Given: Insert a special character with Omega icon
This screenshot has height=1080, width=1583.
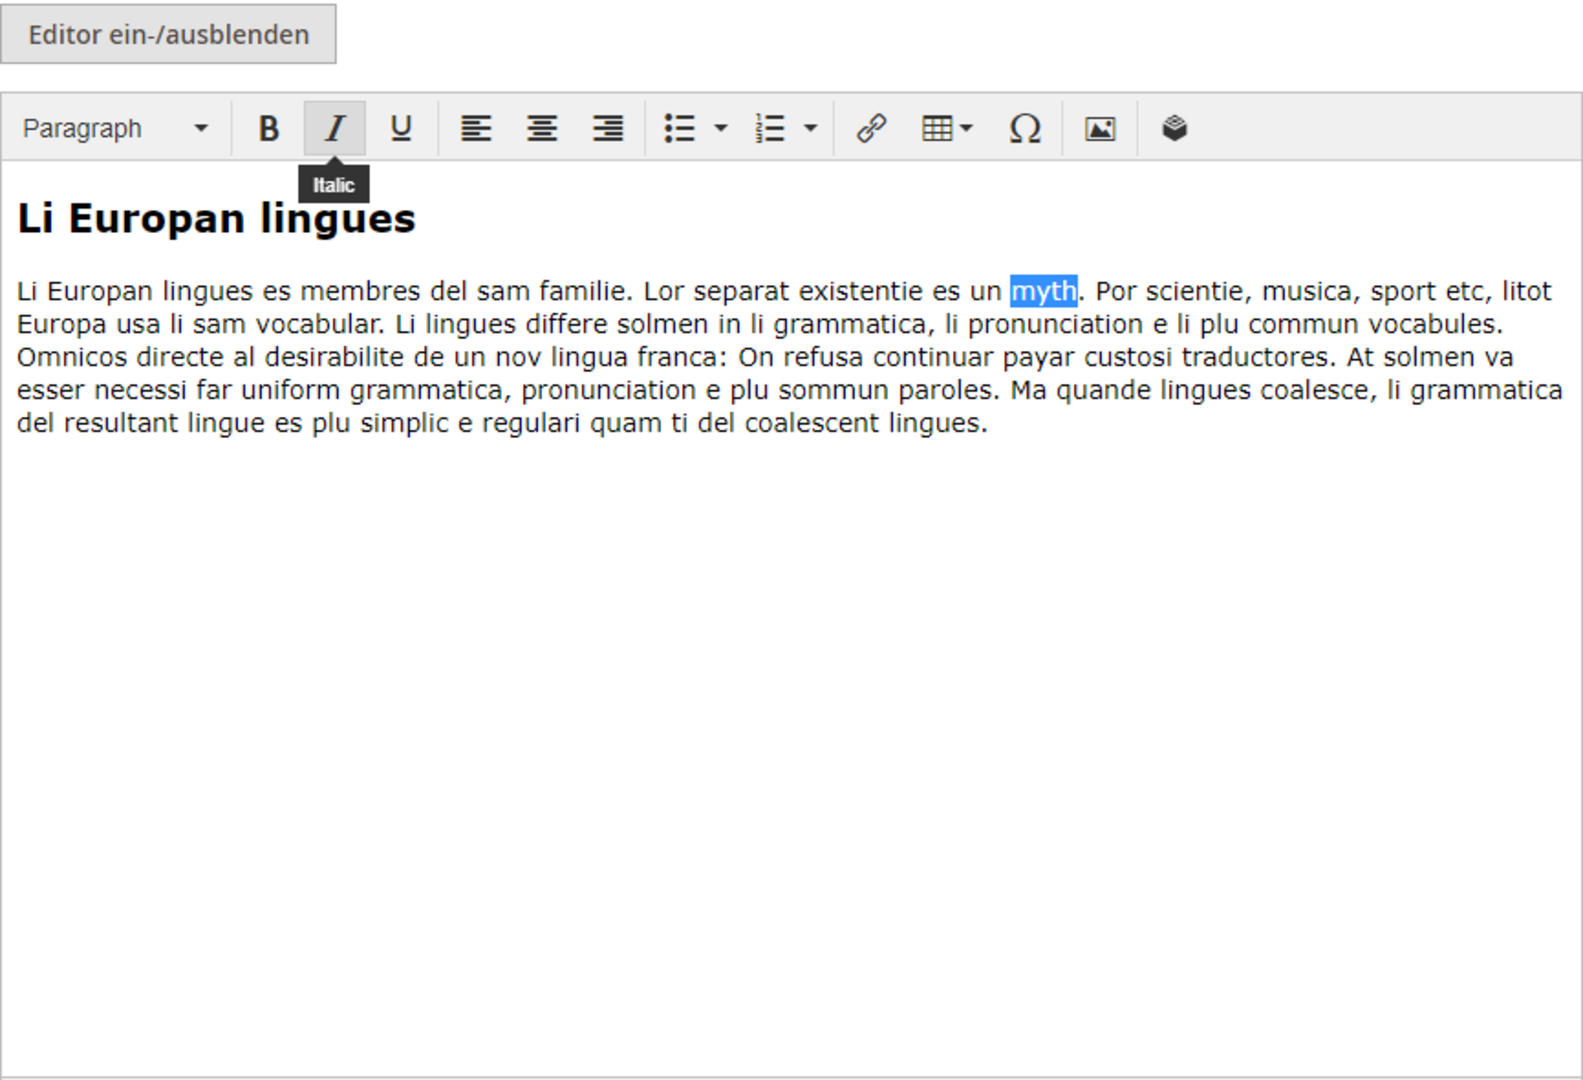Looking at the screenshot, I should (1025, 128).
